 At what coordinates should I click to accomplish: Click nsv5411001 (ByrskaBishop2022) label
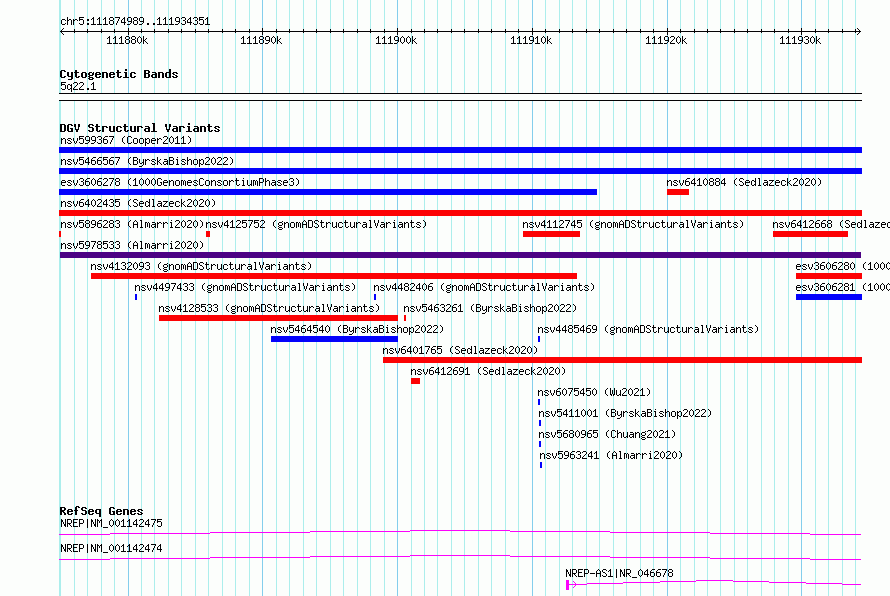point(625,413)
